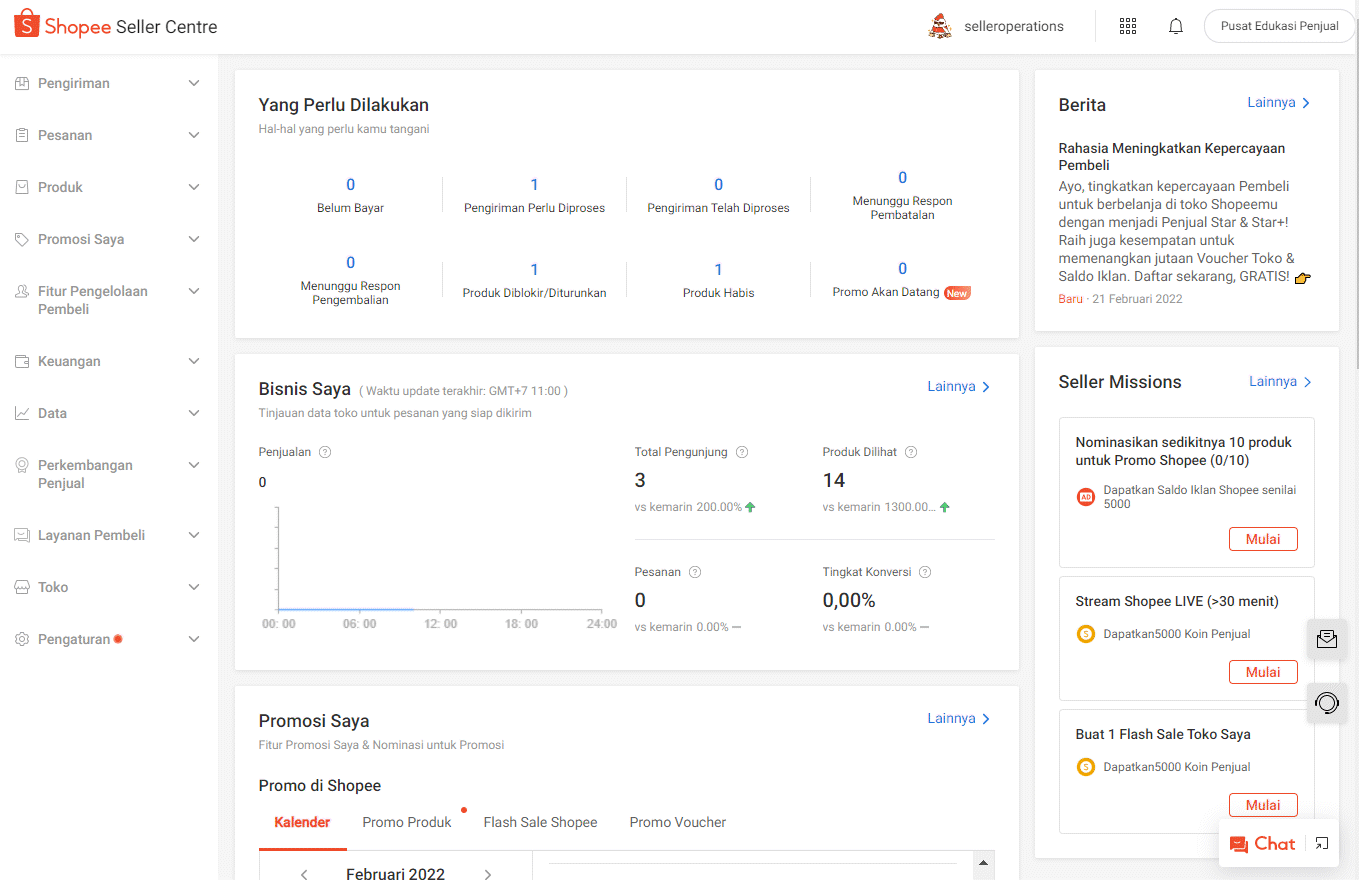Open the floating mail inbox icon
The height and width of the screenshot is (880, 1359).
click(x=1327, y=639)
